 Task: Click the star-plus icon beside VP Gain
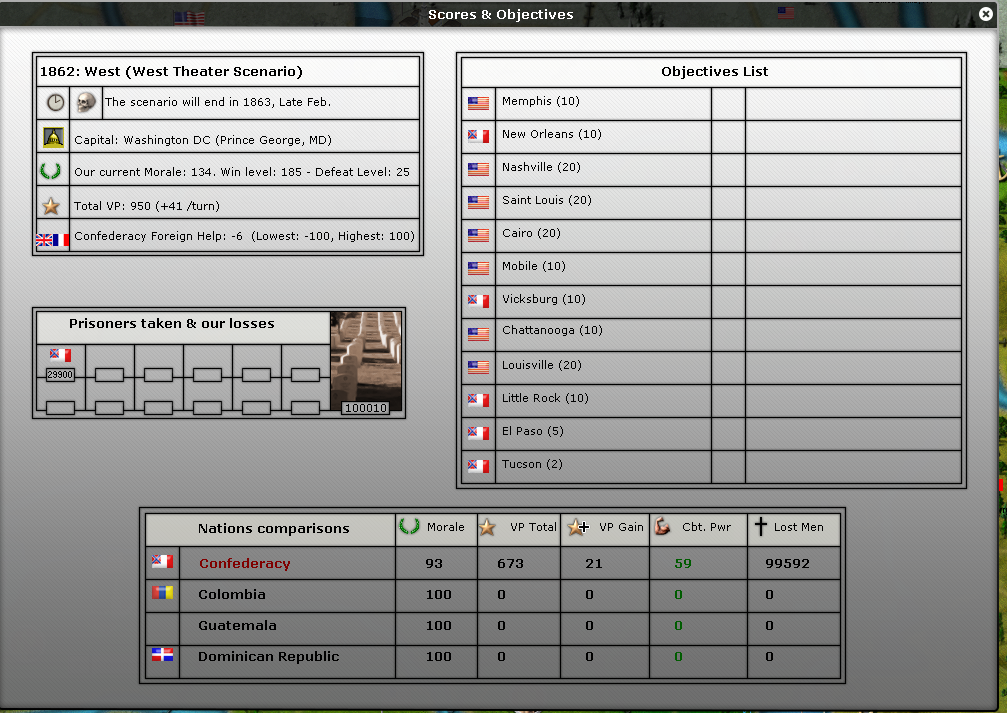pyautogui.click(x=576, y=527)
